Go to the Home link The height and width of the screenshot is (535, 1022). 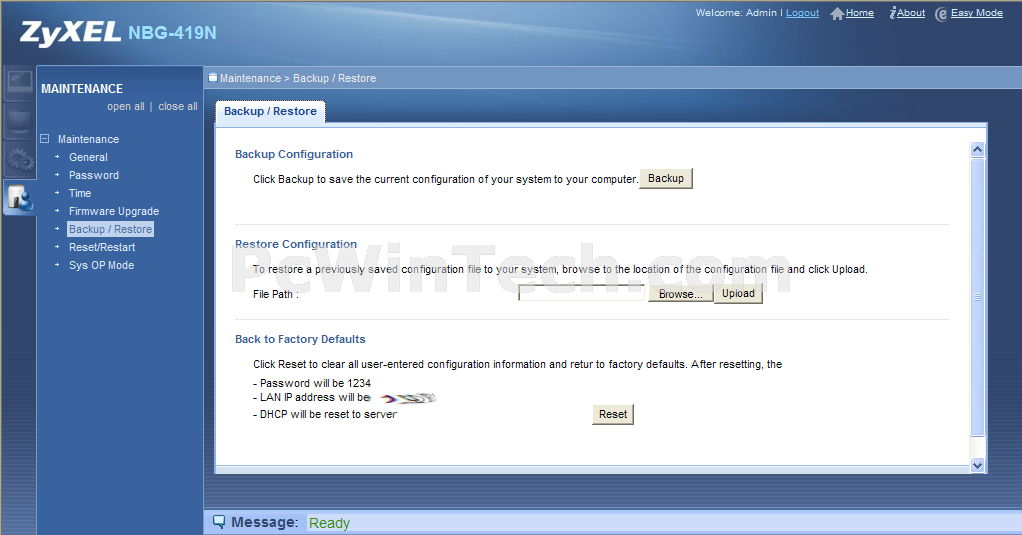(860, 13)
